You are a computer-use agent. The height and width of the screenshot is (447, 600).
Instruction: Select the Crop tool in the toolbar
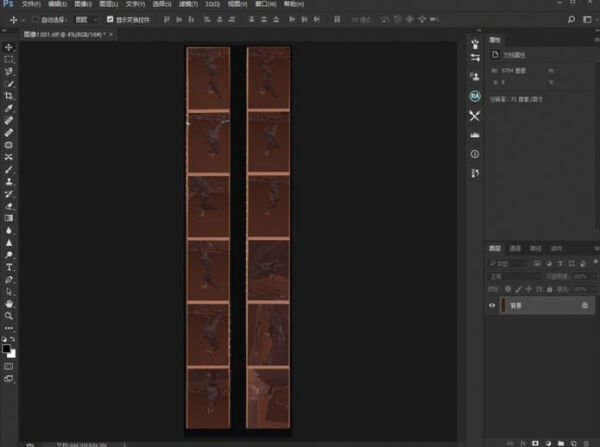(x=9, y=96)
